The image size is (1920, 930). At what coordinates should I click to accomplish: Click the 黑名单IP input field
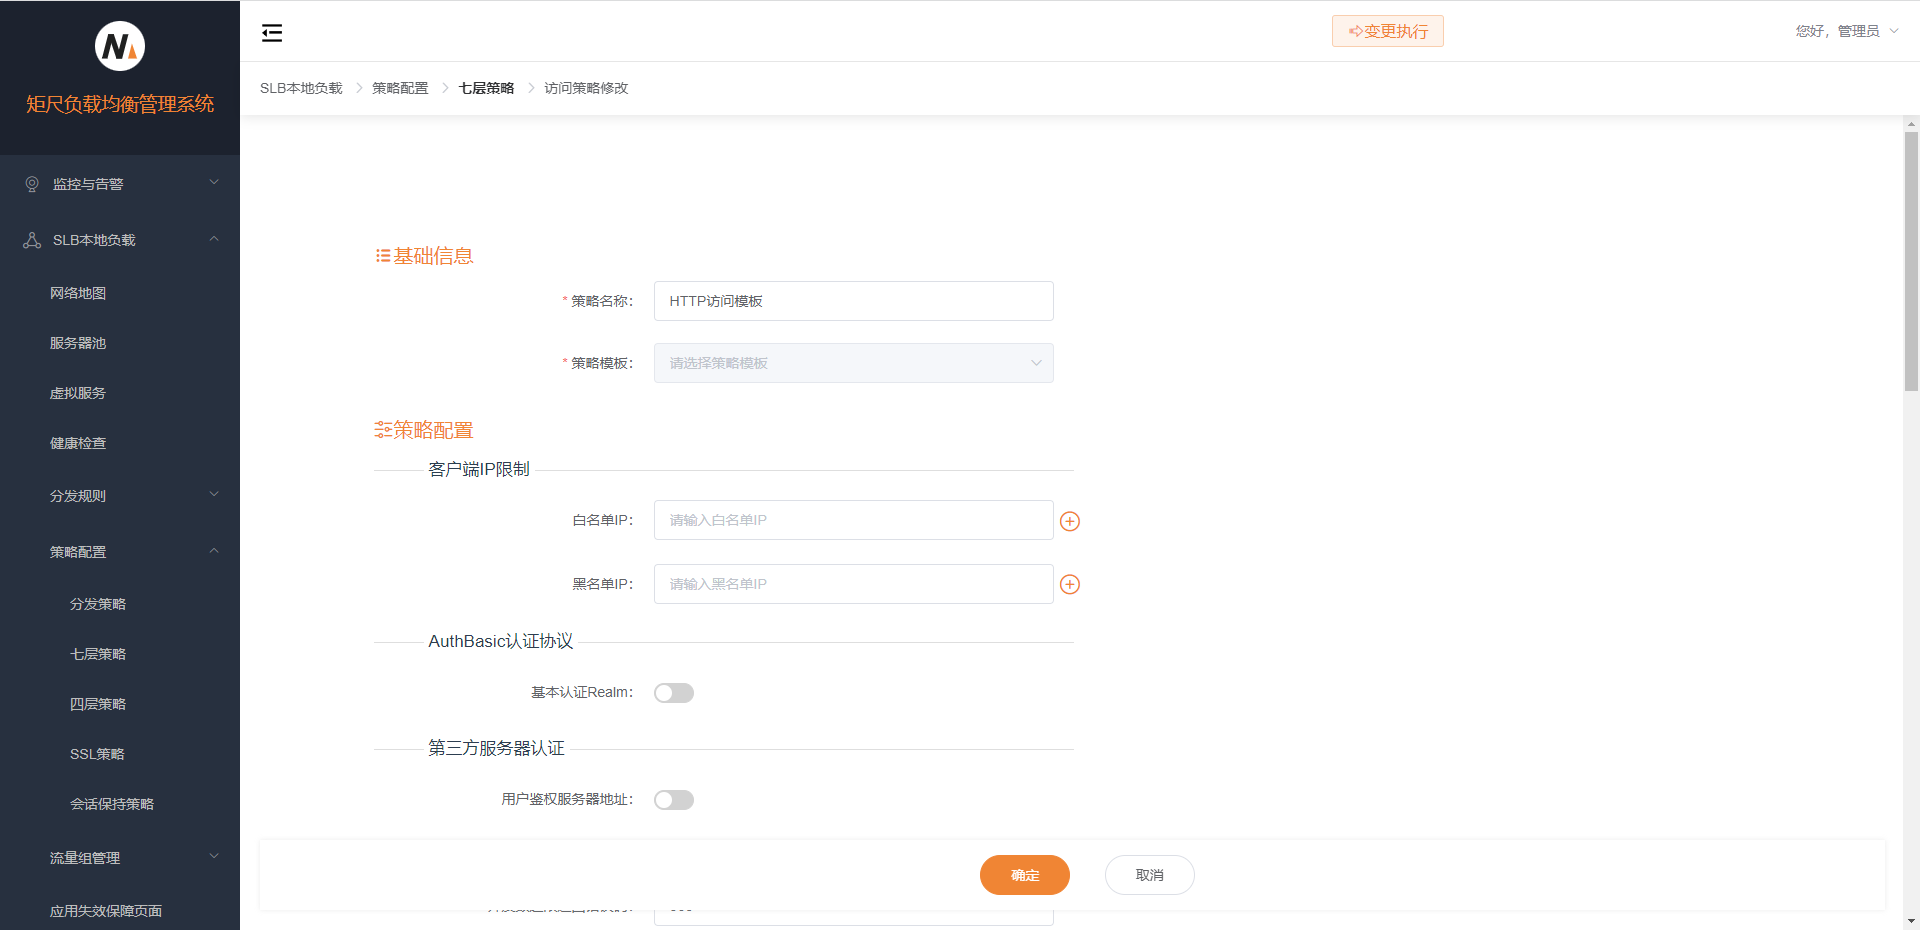pos(854,584)
